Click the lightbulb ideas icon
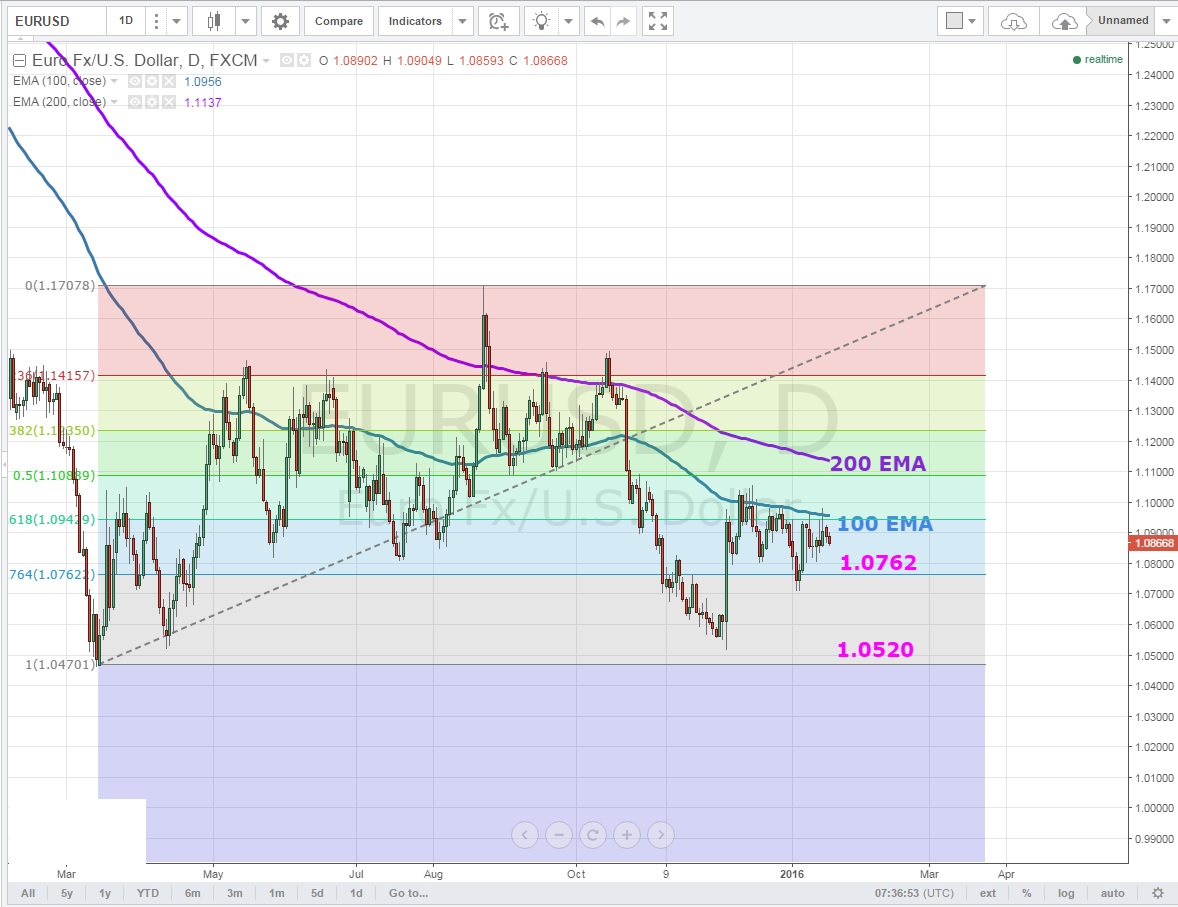 tap(541, 21)
